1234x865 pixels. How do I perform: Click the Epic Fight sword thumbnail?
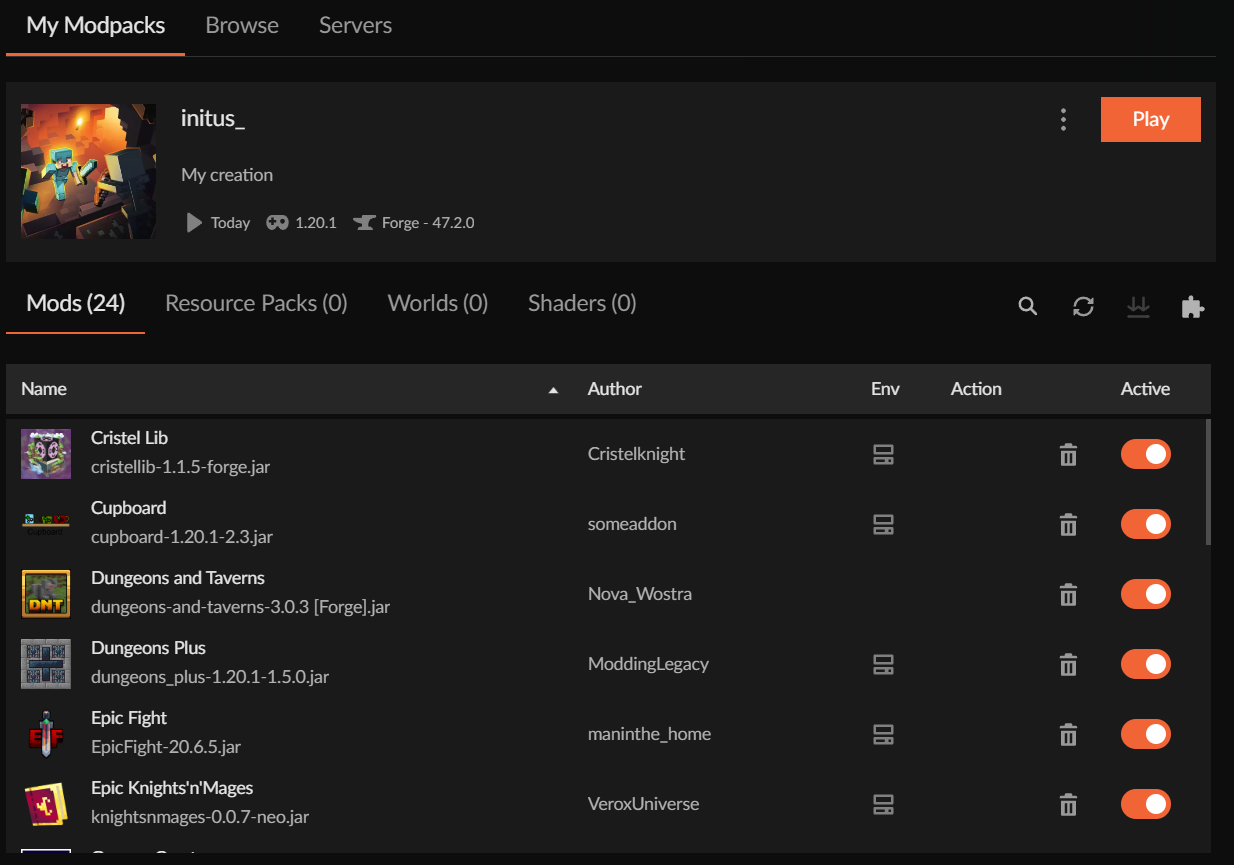point(46,734)
